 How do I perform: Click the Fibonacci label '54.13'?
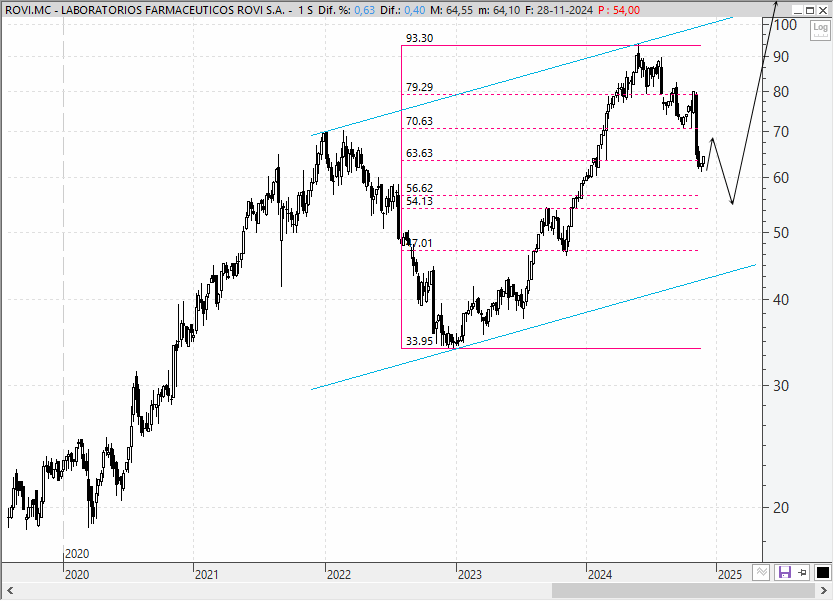(x=419, y=201)
